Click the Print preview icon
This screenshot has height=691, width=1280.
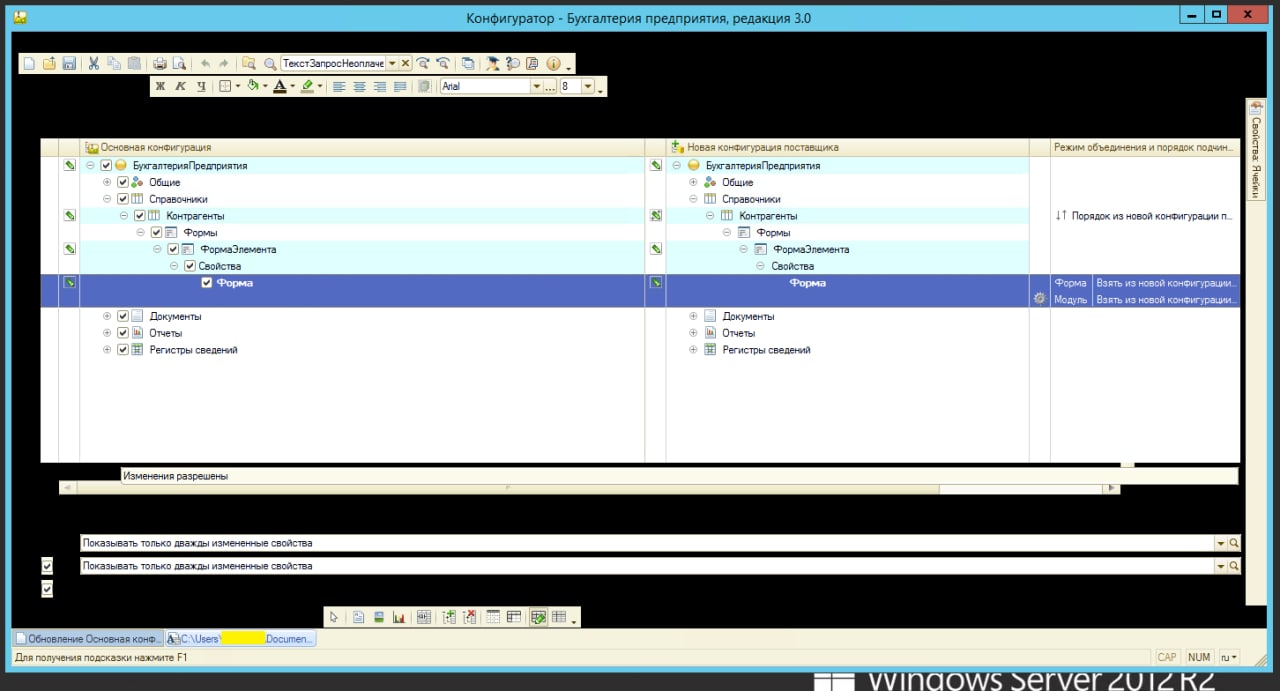click(x=179, y=63)
